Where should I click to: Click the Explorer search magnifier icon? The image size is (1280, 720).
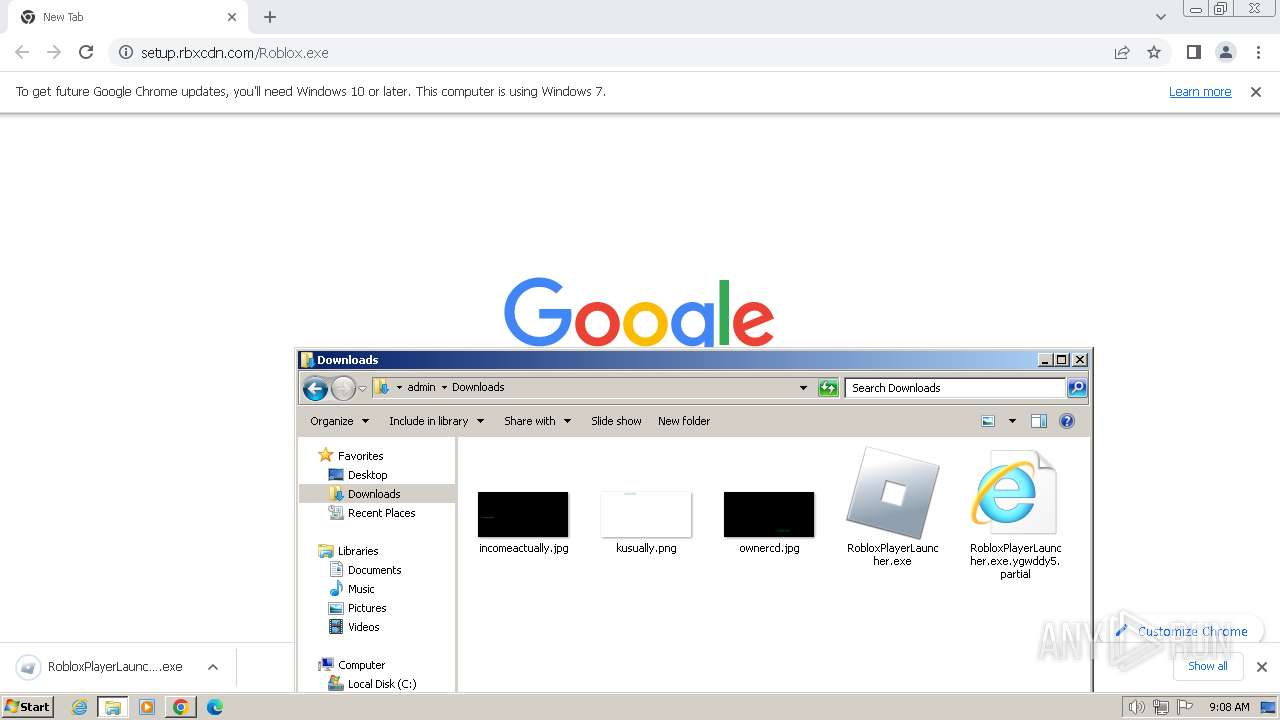pyautogui.click(x=1077, y=388)
